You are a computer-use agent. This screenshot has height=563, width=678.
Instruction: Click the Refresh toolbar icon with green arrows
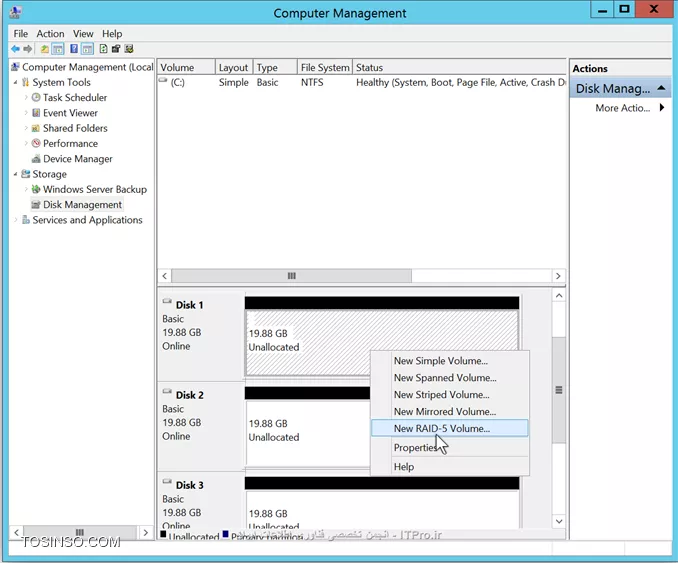(x=103, y=49)
